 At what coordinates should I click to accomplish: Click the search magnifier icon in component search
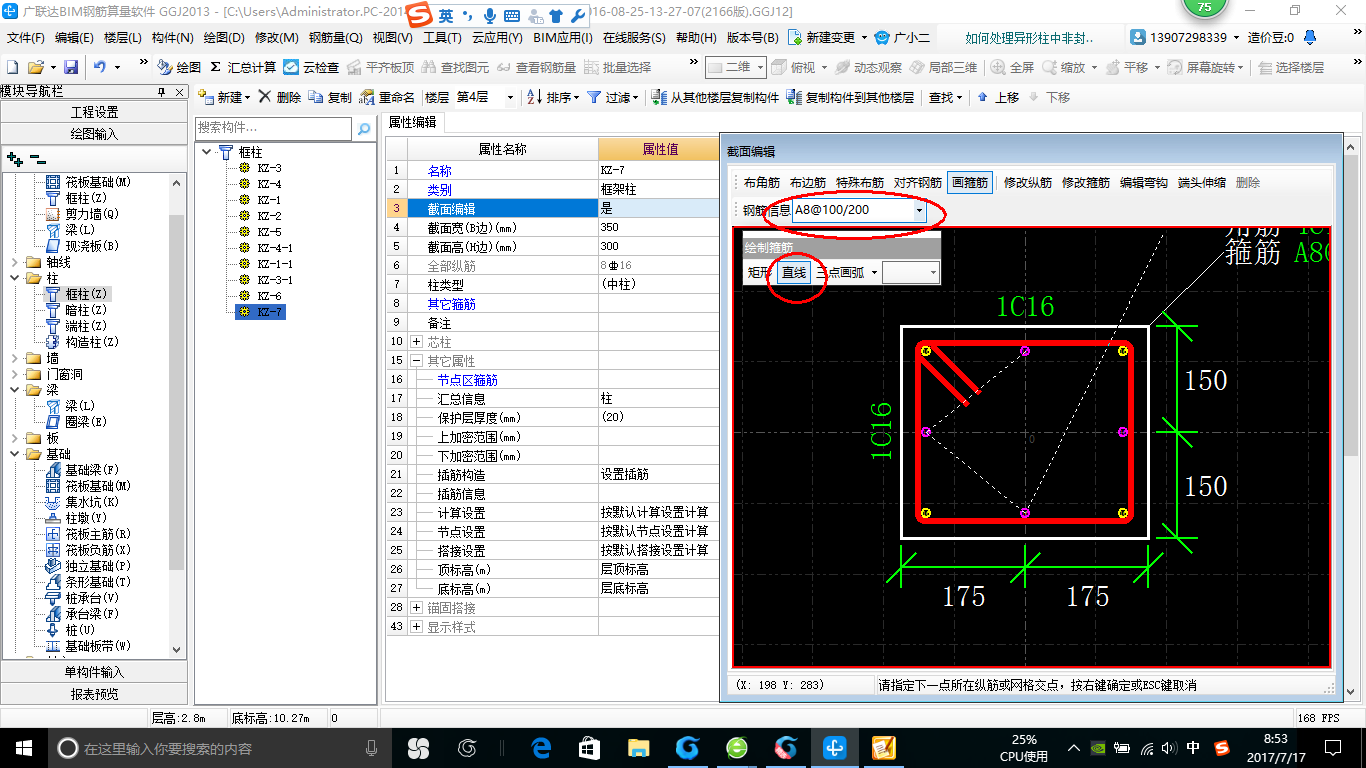365,128
